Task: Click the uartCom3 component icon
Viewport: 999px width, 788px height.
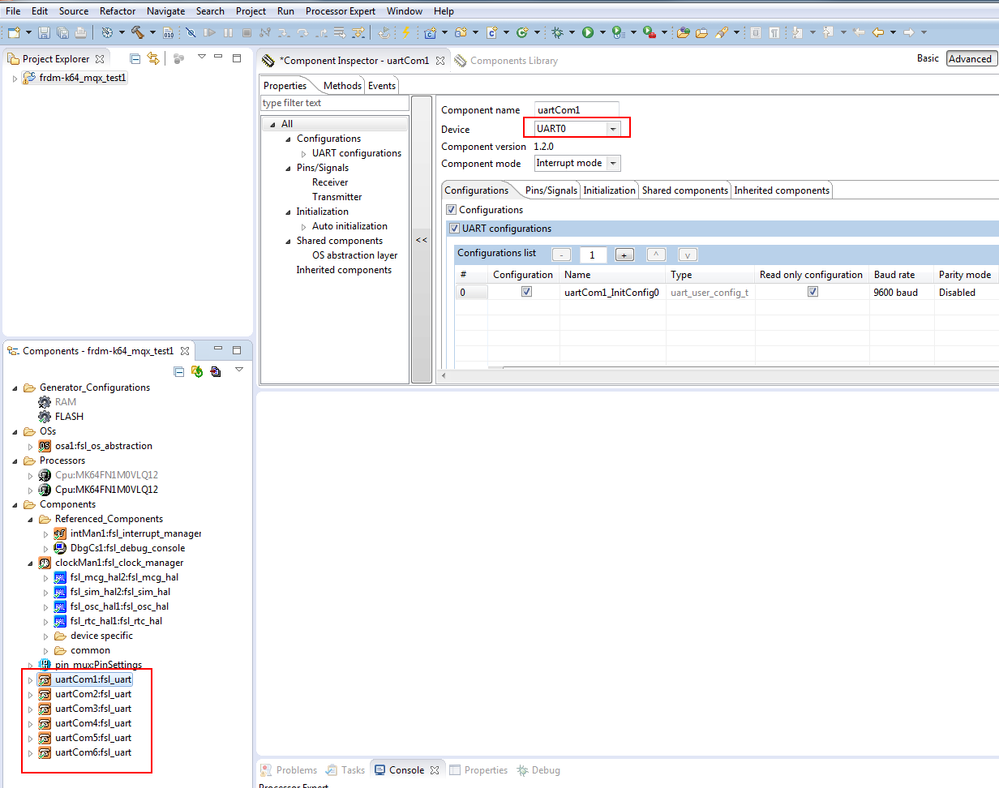Action: pyautogui.click(x=44, y=708)
